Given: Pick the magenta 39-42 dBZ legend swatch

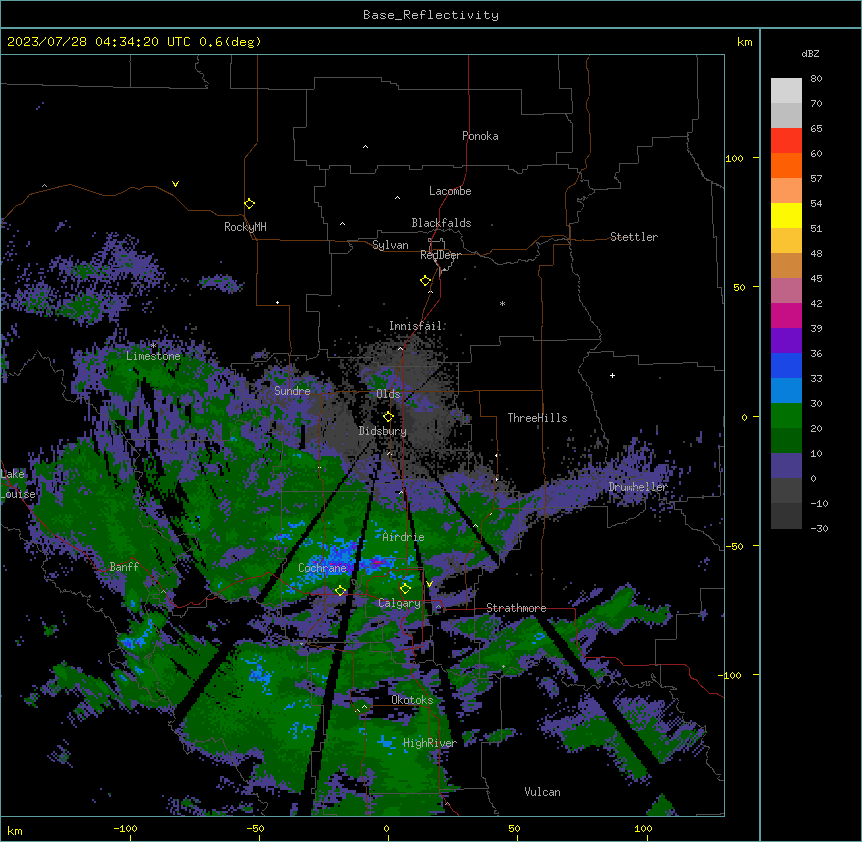Looking at the screenshot, I should pyautogui.click(x=786, y=316).
